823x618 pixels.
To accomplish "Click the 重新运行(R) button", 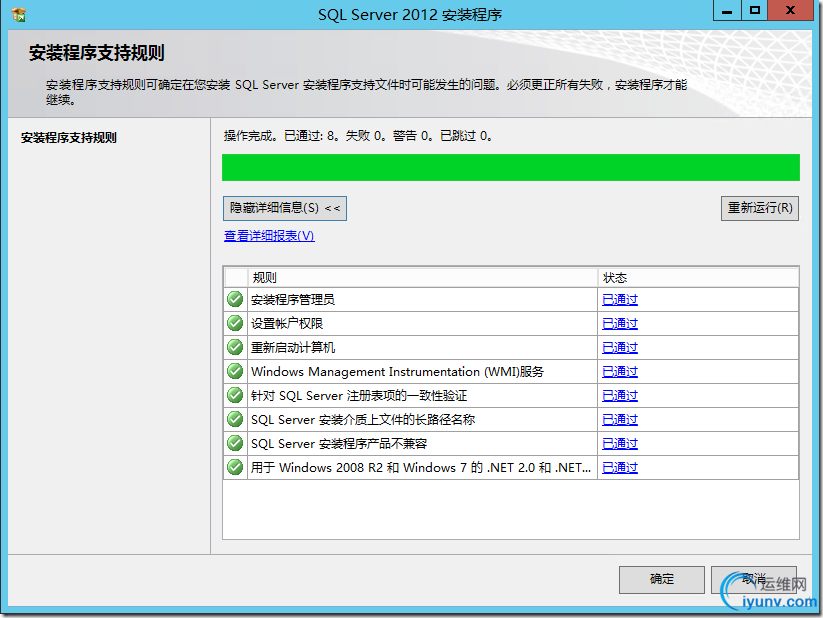I will [760, 208].
